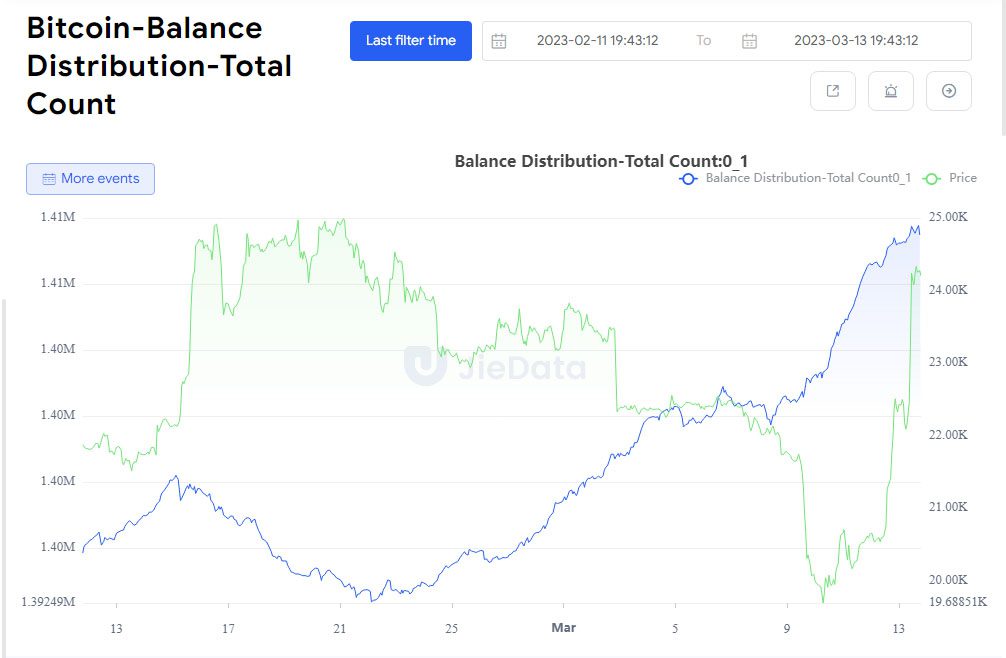Open the end date calendar icon
Screen dimensions: 1006x658
pos(749,41)
